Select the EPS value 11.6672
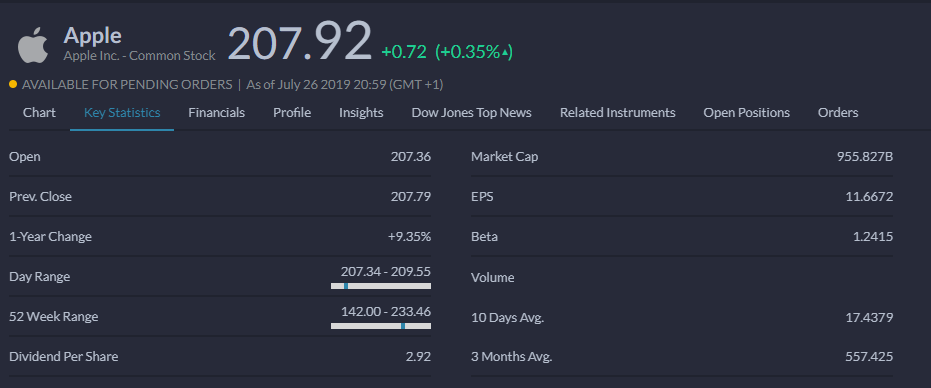The height and width of the screenshot is (388, 931). coord(869,197)
